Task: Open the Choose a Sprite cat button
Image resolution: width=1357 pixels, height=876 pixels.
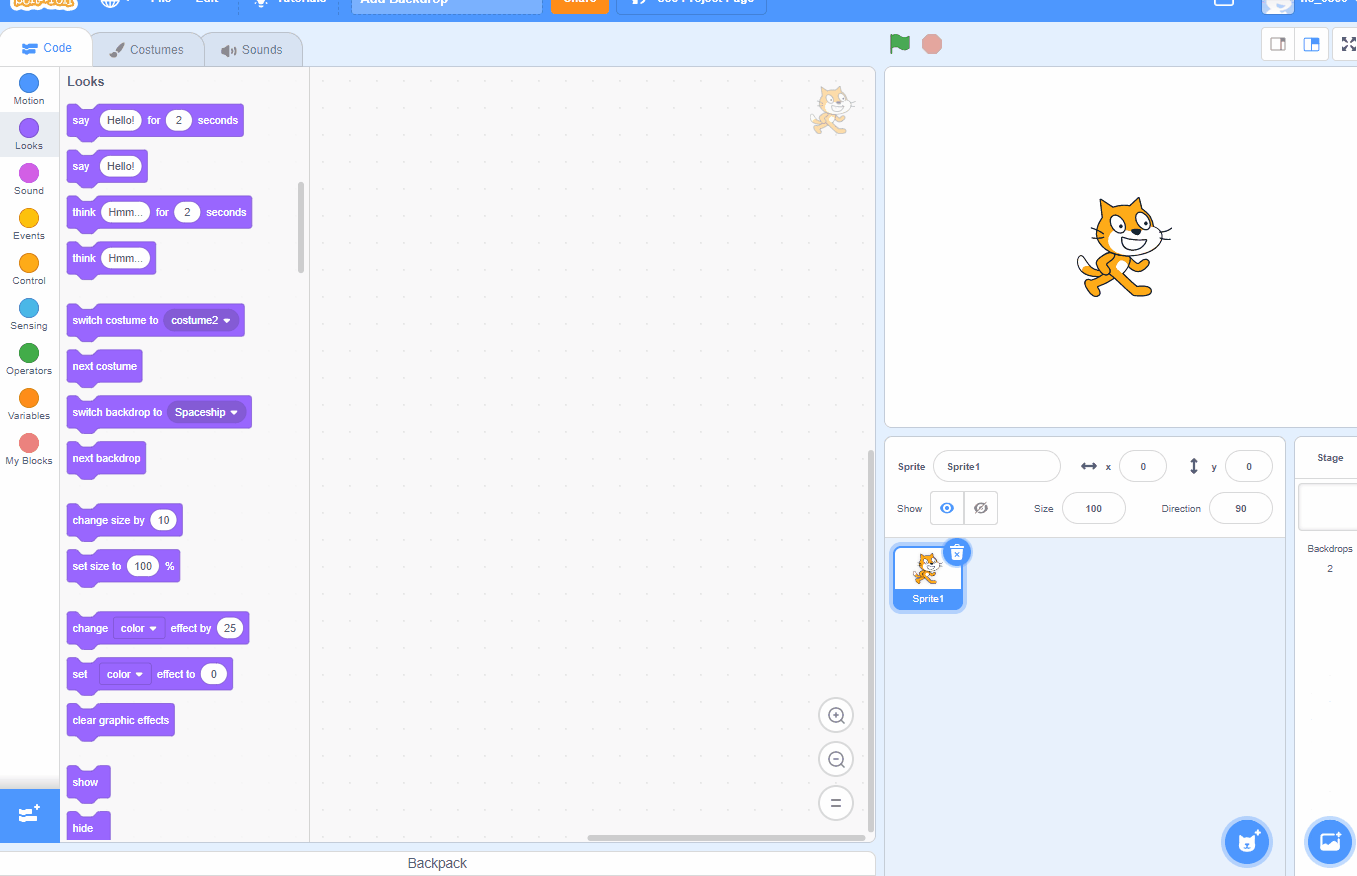Action: coord(1246,842)
